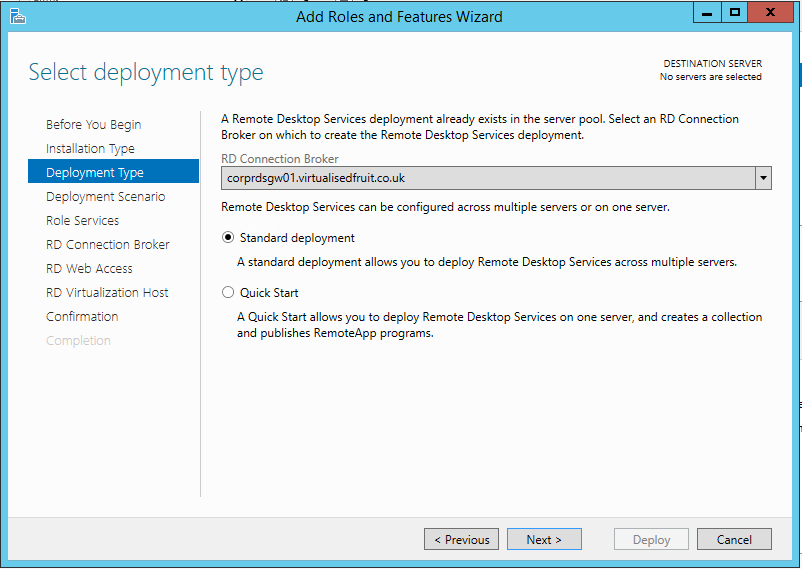Jump to the Deployment Scenario step
Screen dimensions: 802x569
pyautogui.click(x=105, y=197)
